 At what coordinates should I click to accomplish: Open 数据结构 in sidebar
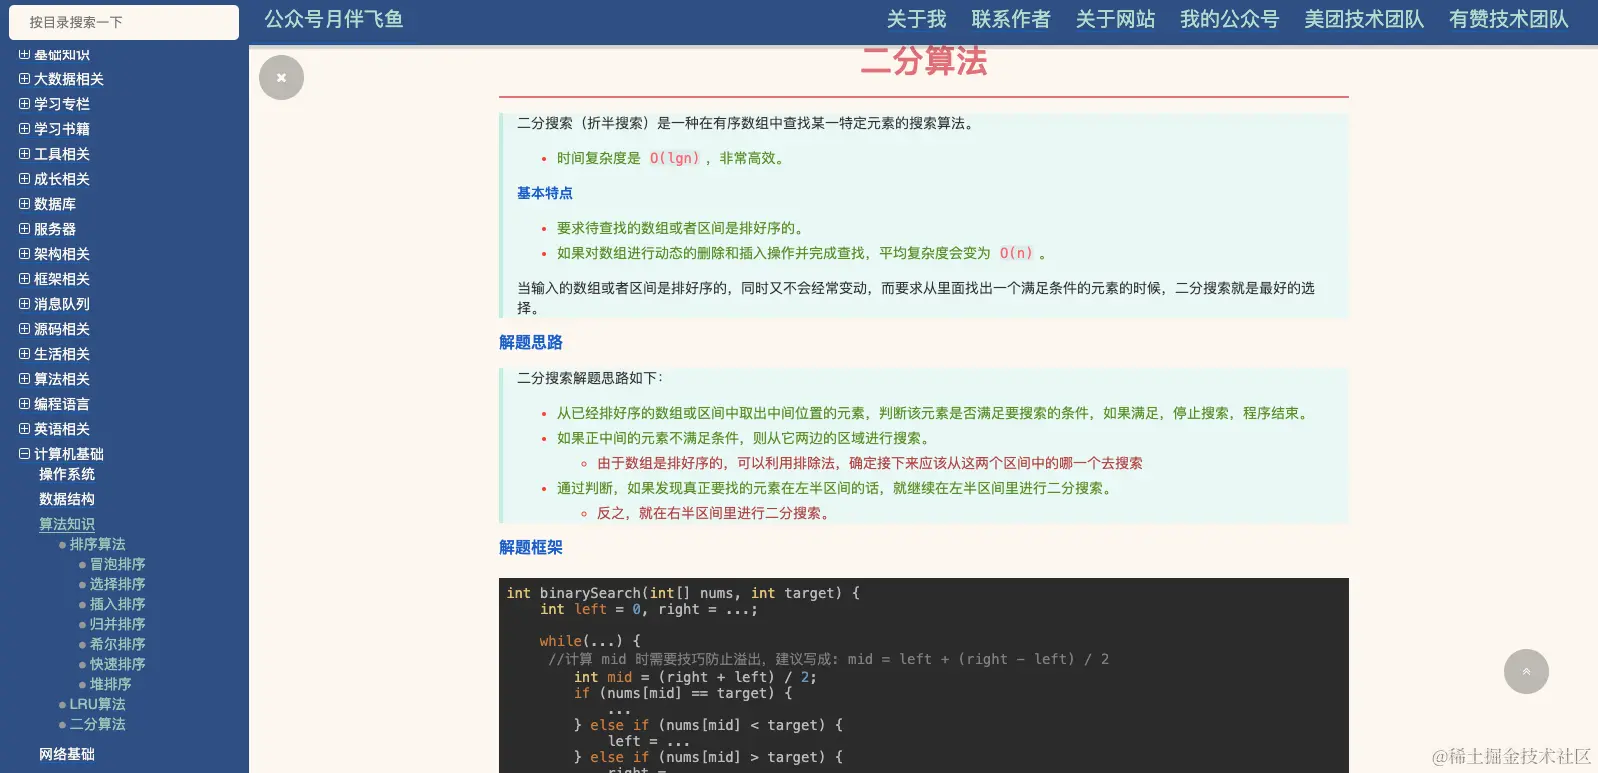pyautogui.click(x=67, y=499)
